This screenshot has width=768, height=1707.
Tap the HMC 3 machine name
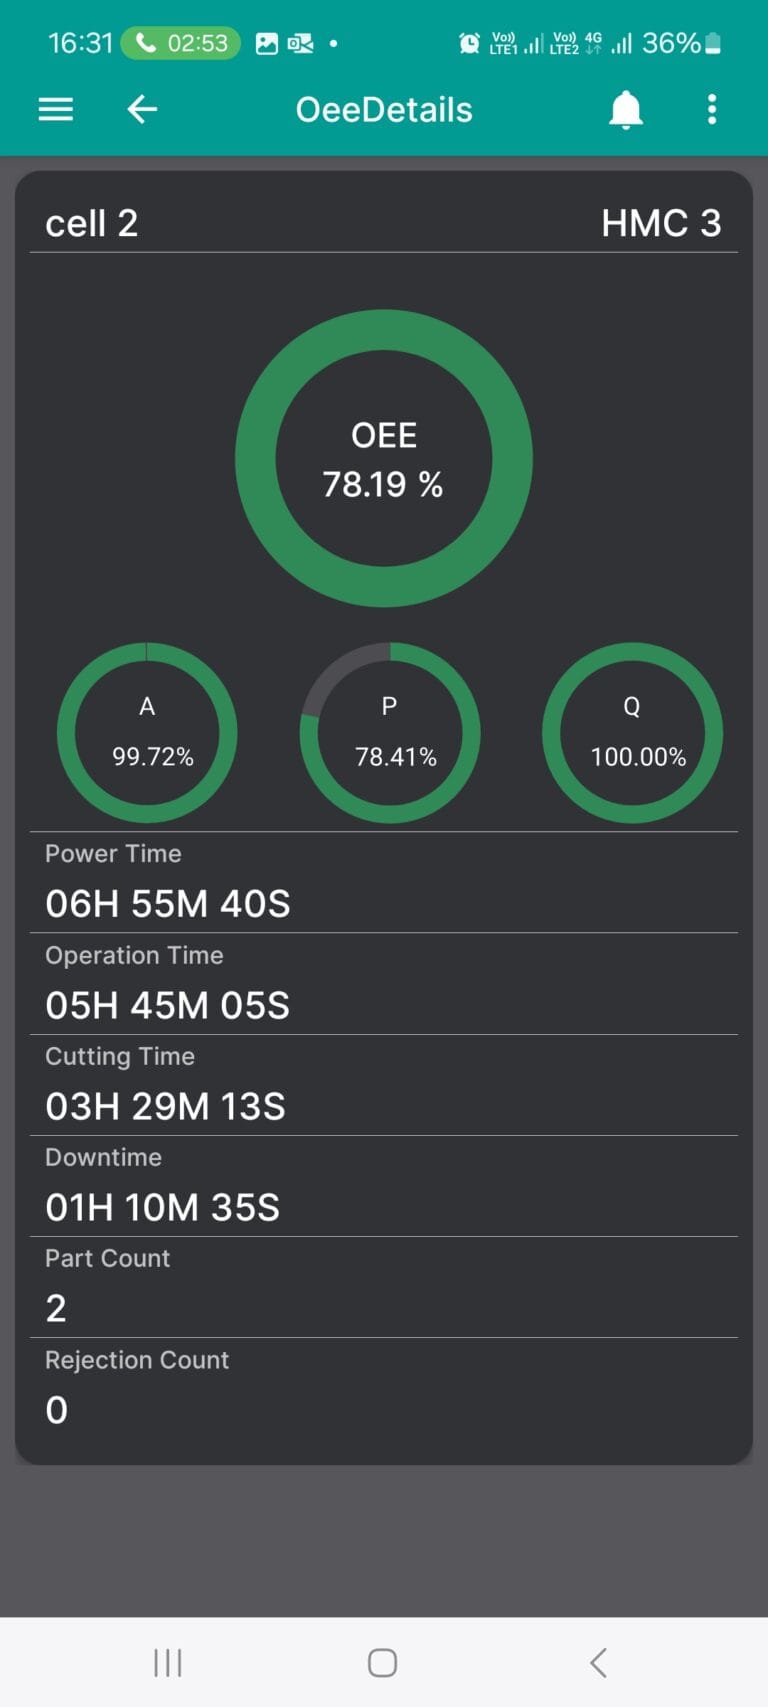pyautogui.click(x=661, y=223)
